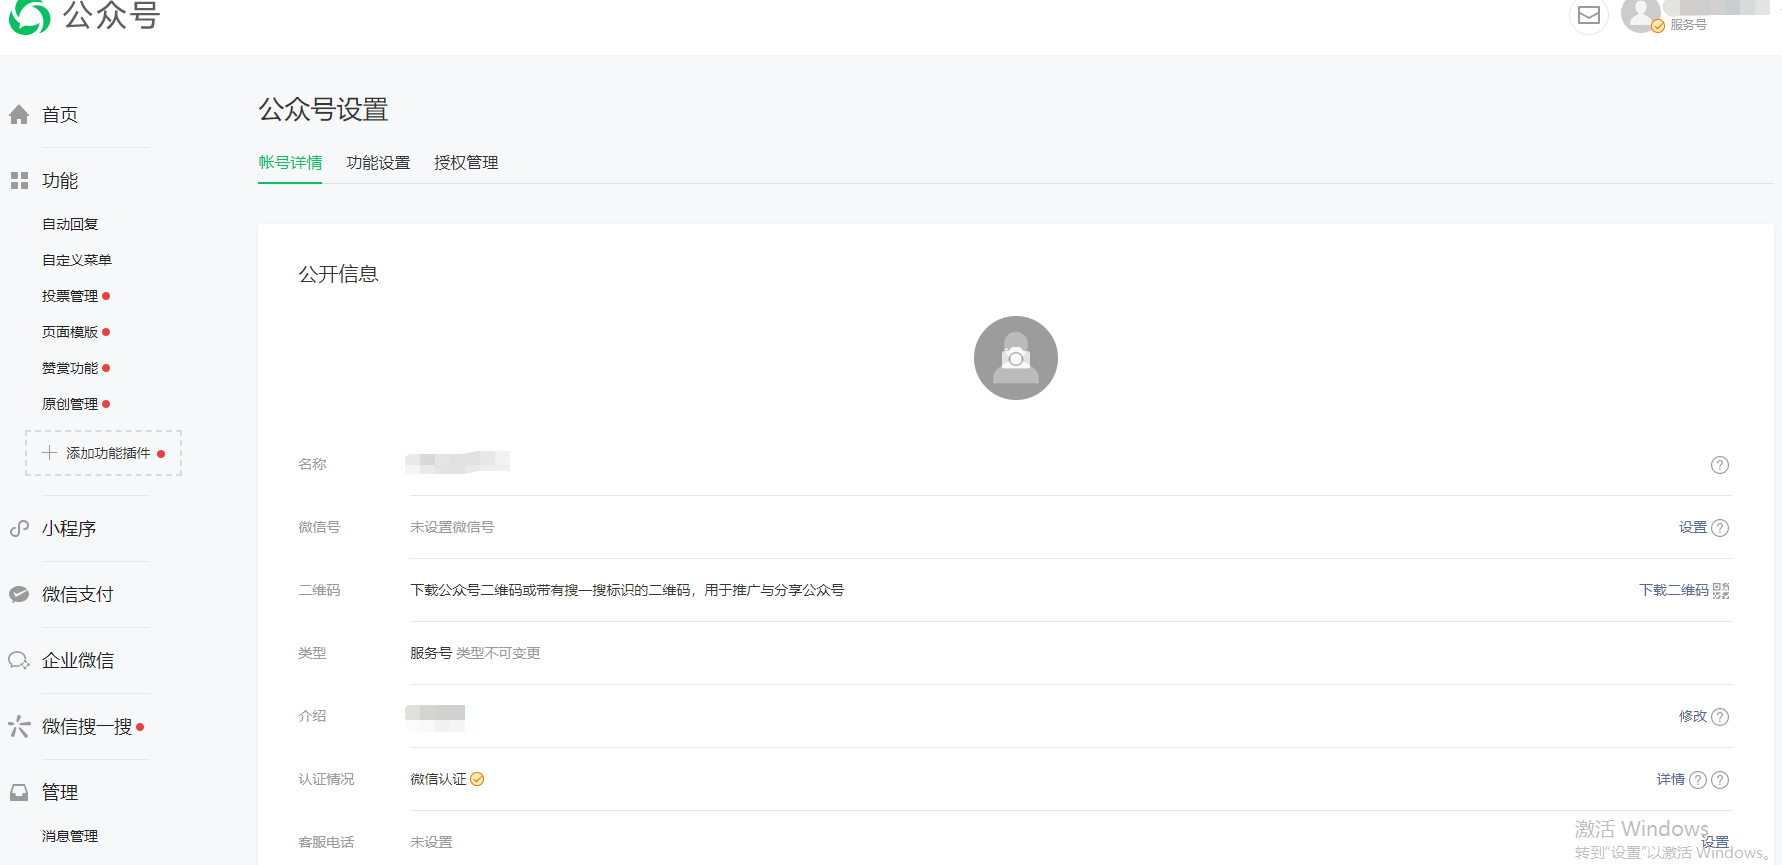The width and height of the screenshot is (1782, 865).
Task: Click the 微信支付 icon in sidebar
Action: tap(19, 594)
